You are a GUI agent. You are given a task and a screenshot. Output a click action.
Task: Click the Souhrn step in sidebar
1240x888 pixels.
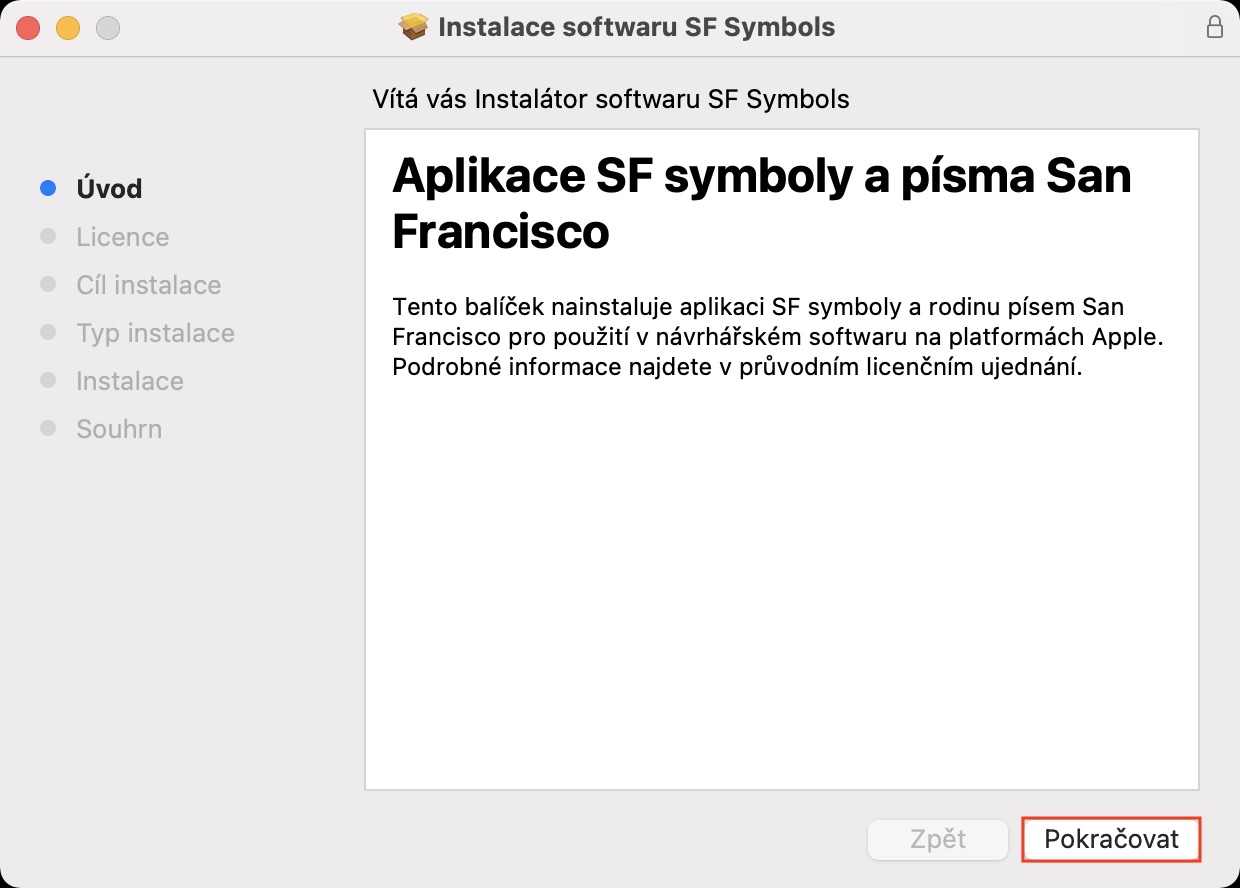(119, 429)
